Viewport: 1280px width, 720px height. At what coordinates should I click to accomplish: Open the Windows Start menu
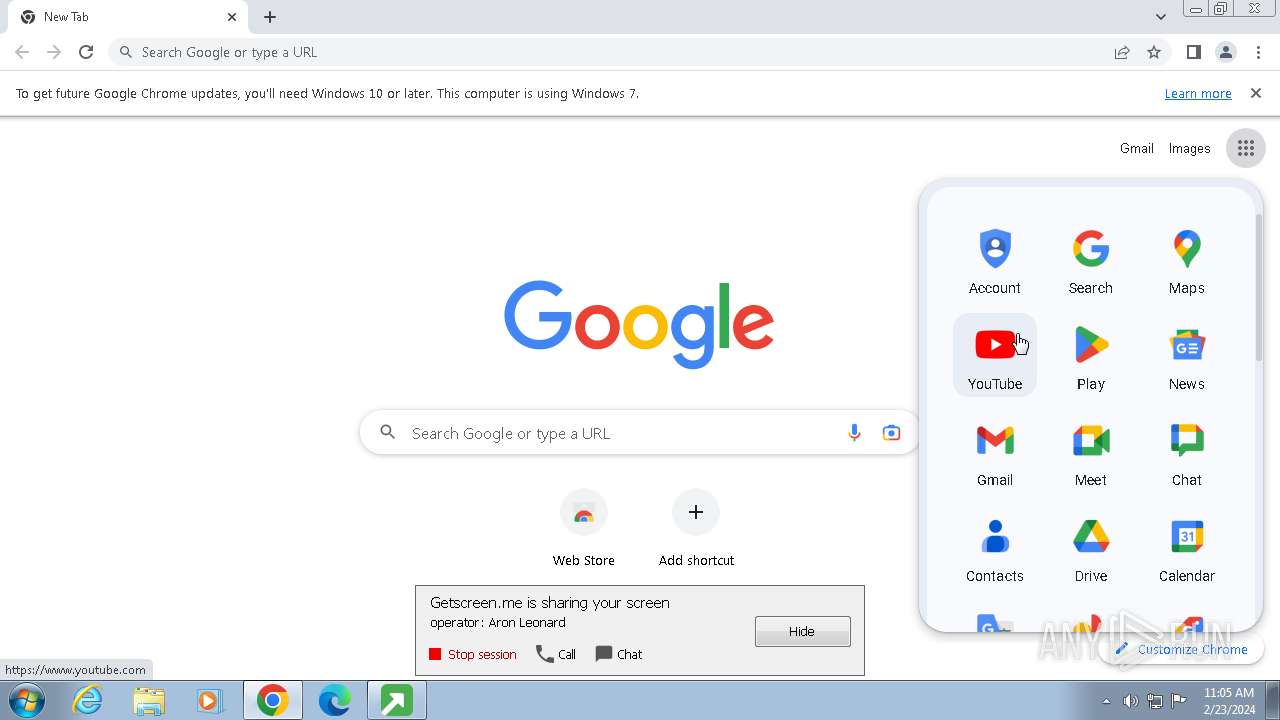[x=27, y=700]
